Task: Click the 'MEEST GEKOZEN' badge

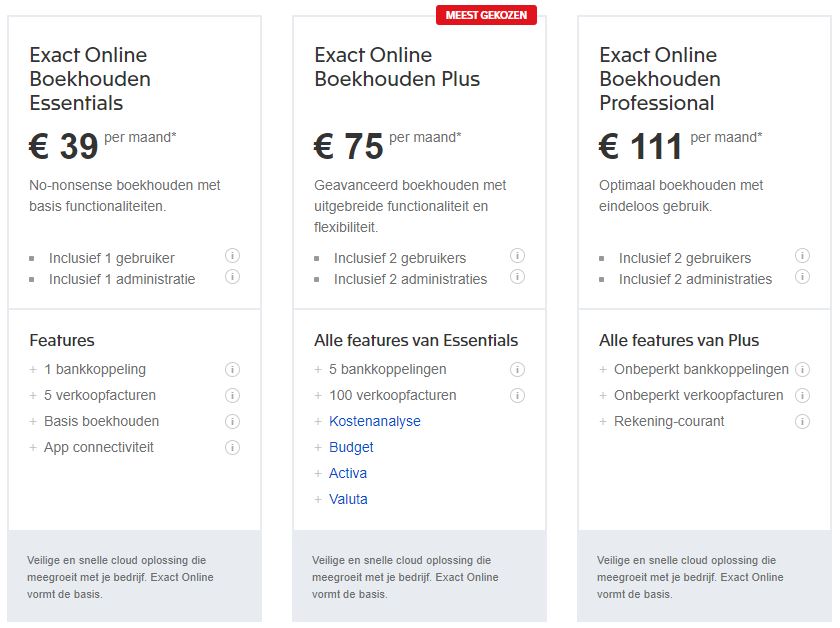Action: 486,15
